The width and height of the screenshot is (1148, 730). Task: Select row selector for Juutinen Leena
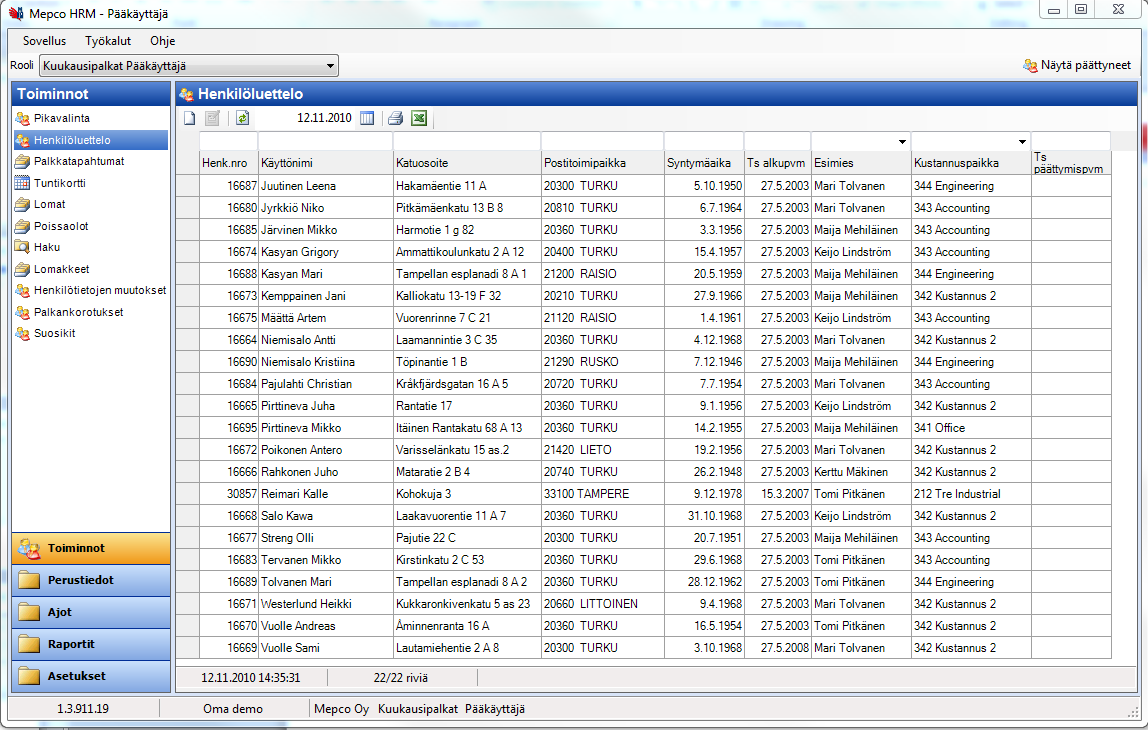(x=187, y=186)
